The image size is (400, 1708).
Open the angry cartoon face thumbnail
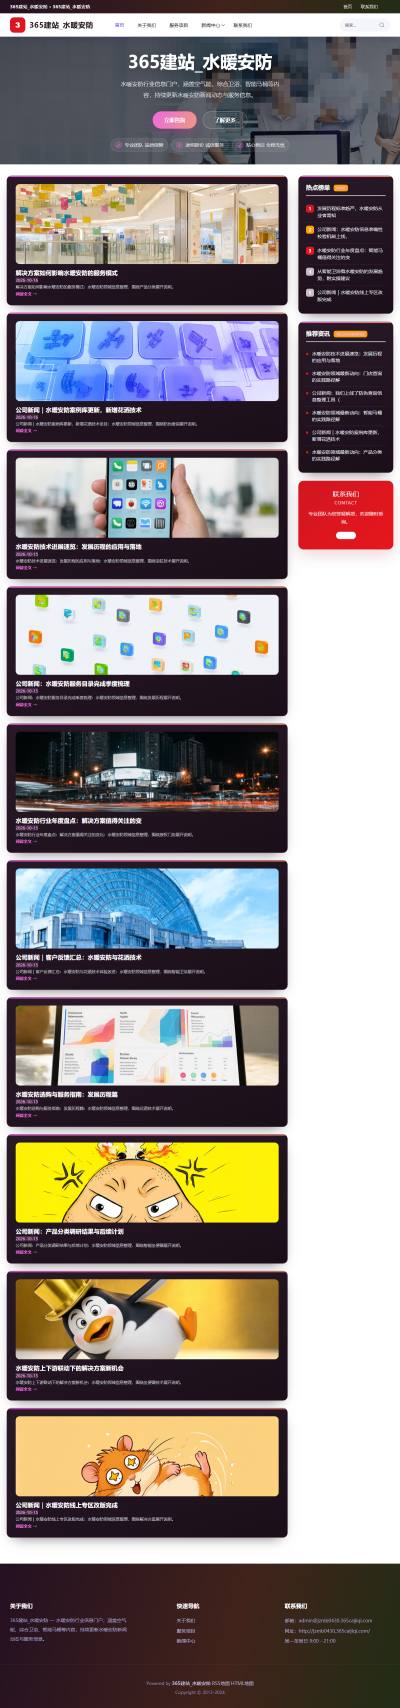point(147,1183)
